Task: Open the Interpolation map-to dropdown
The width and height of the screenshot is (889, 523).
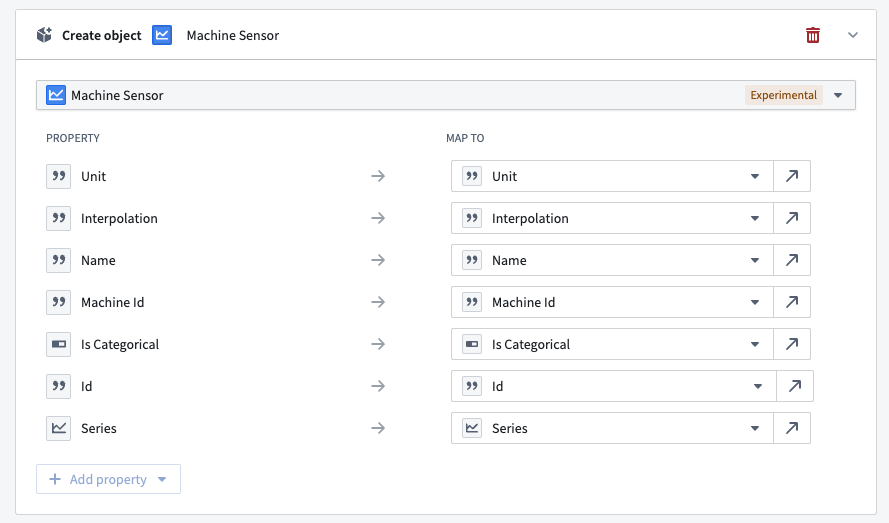Action: pyautogui.click(x=612, y=218)
